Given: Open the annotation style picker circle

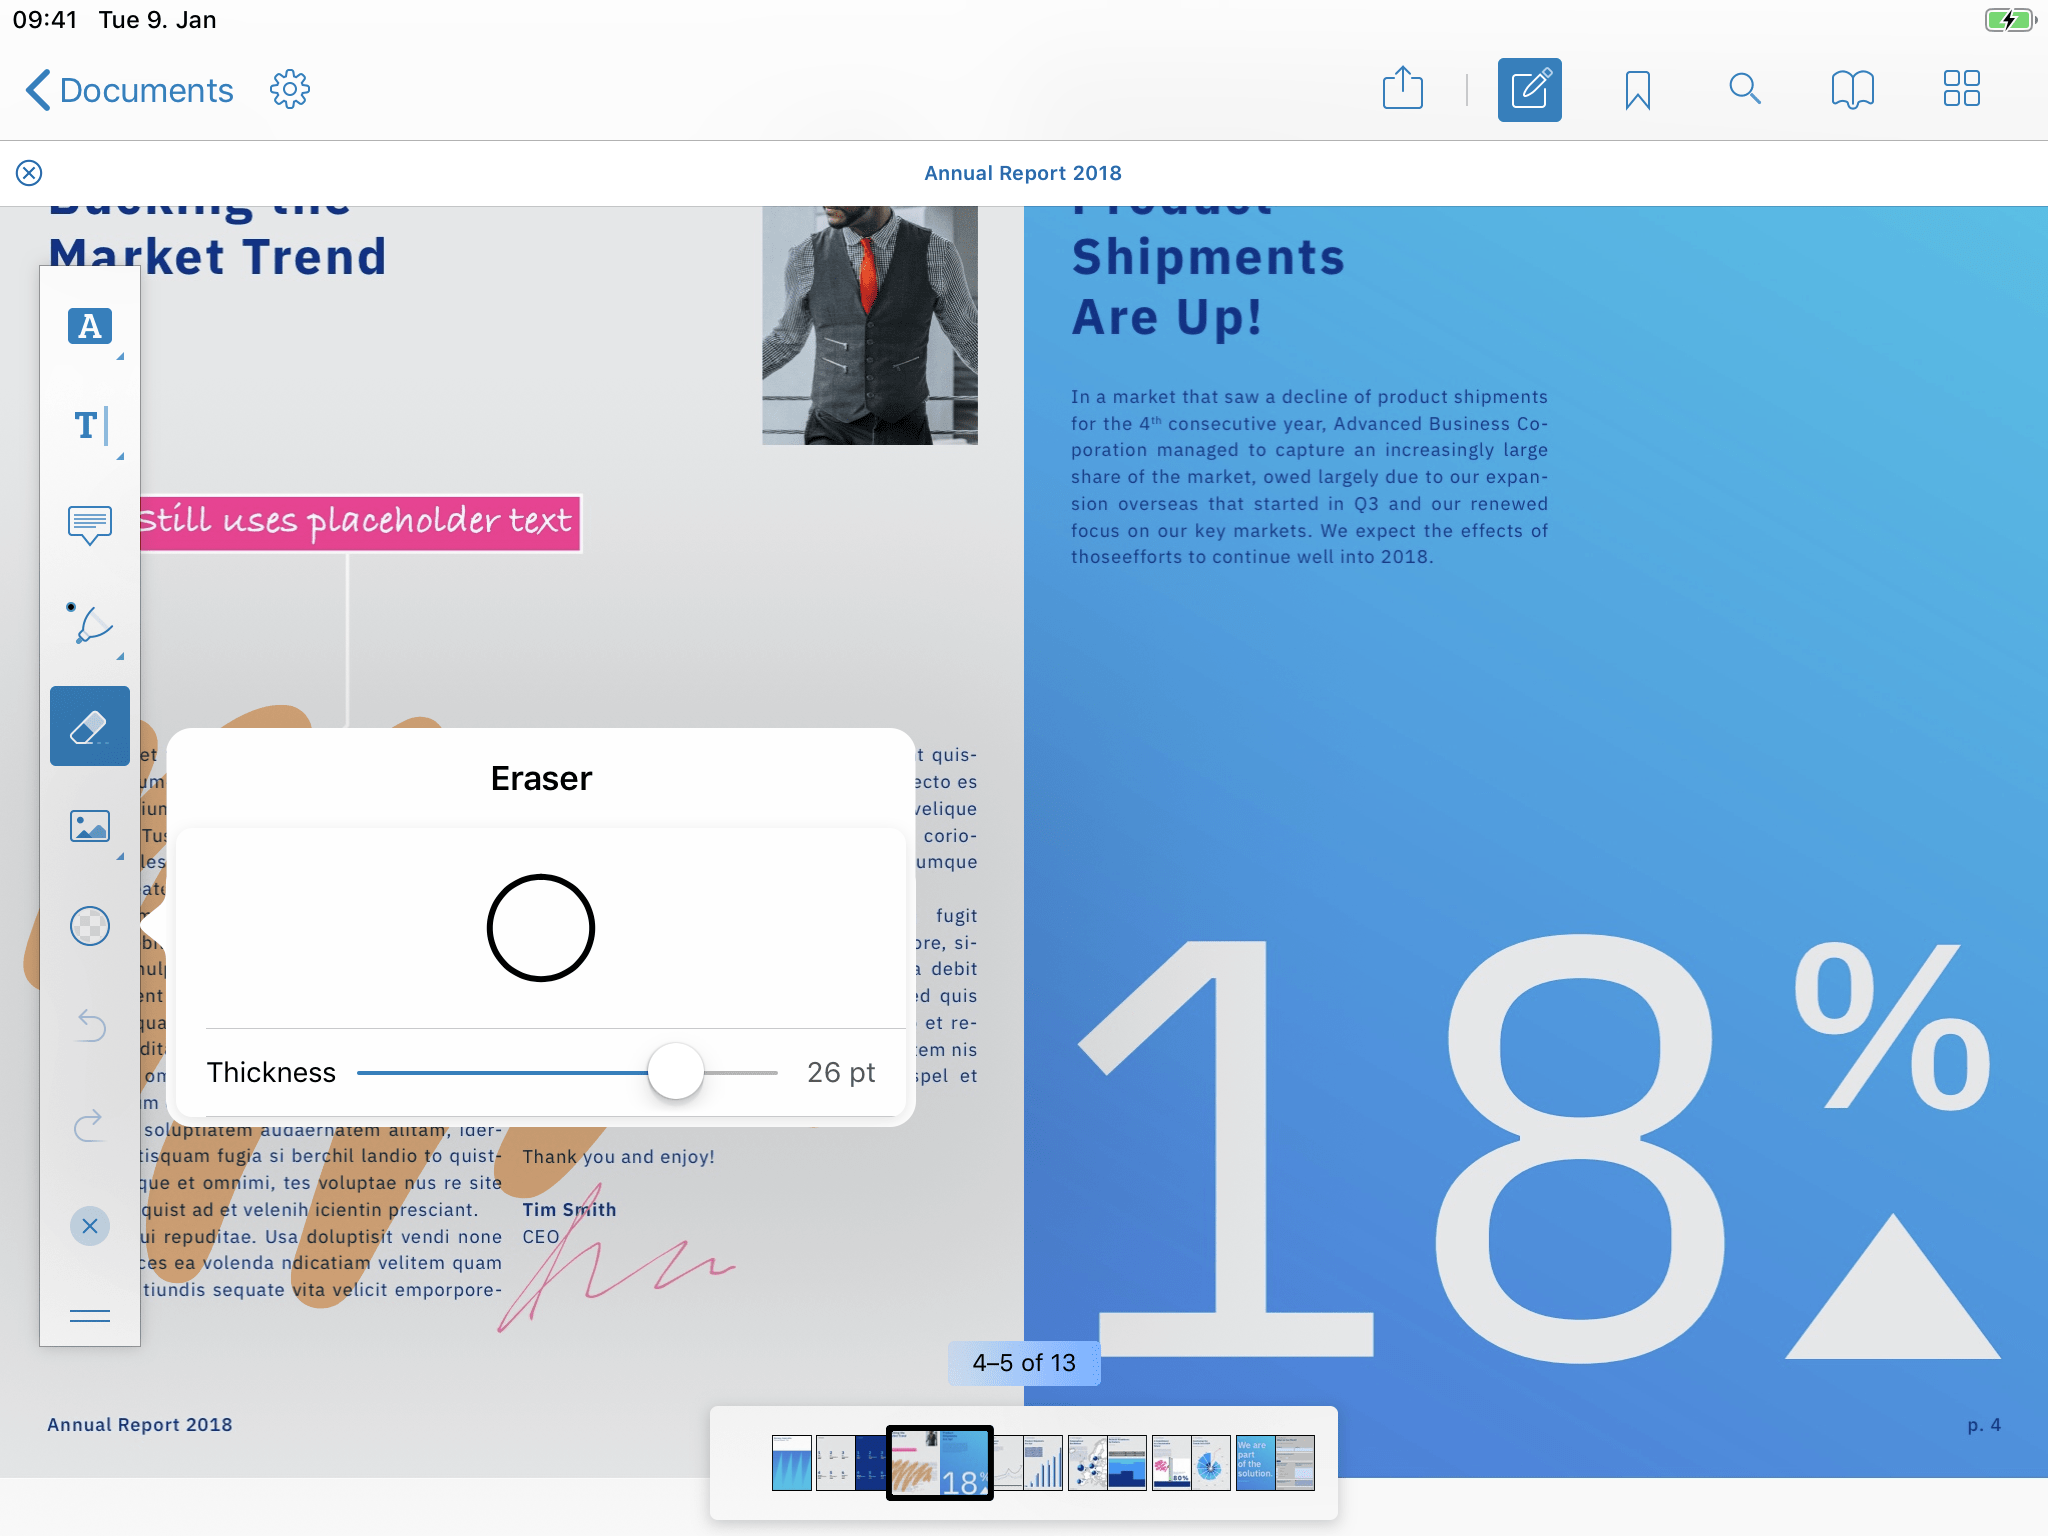Looking at the screenshot, I should coord(89,926).
